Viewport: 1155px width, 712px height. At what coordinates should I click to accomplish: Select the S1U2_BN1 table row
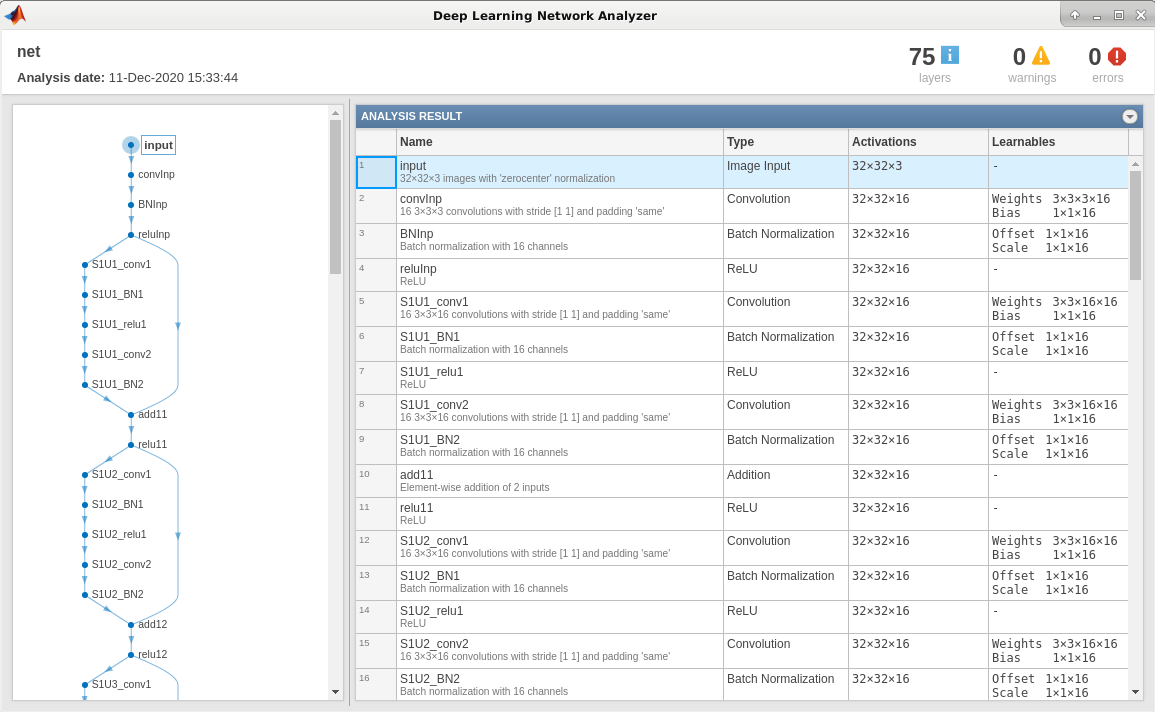742,583
